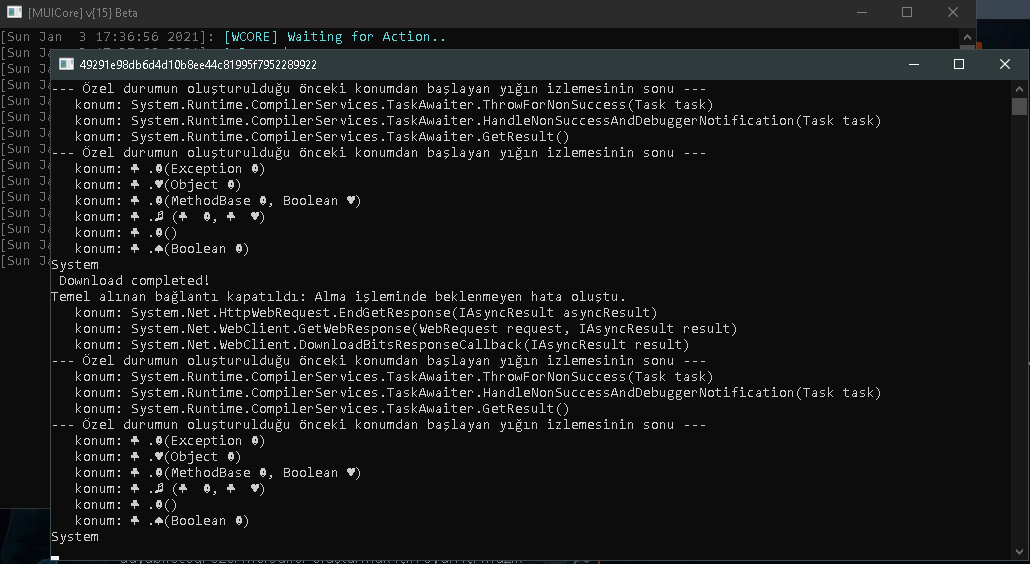Click the 'System.Net.WebClient.GetWebResponse' line
1030x564 pixels.
coord(406,328)
